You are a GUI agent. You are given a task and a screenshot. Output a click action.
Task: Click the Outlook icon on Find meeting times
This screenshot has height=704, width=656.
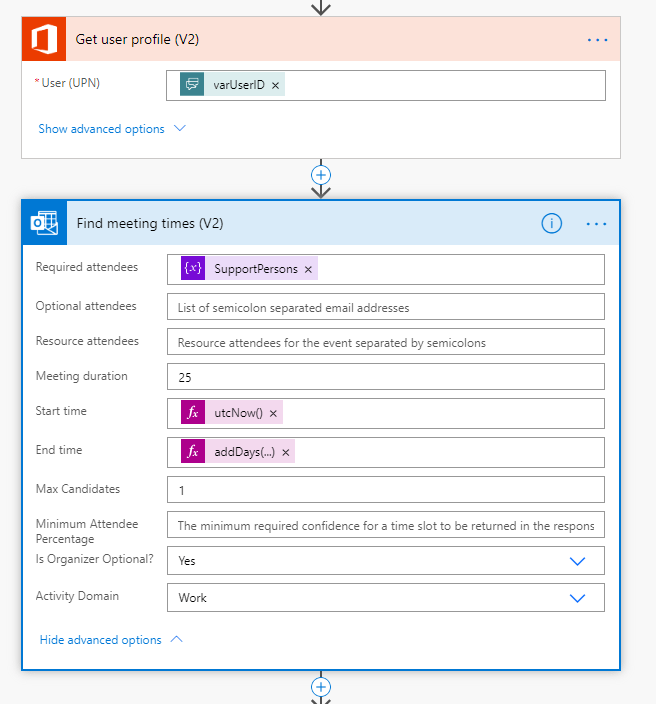[x=44, y=223]
